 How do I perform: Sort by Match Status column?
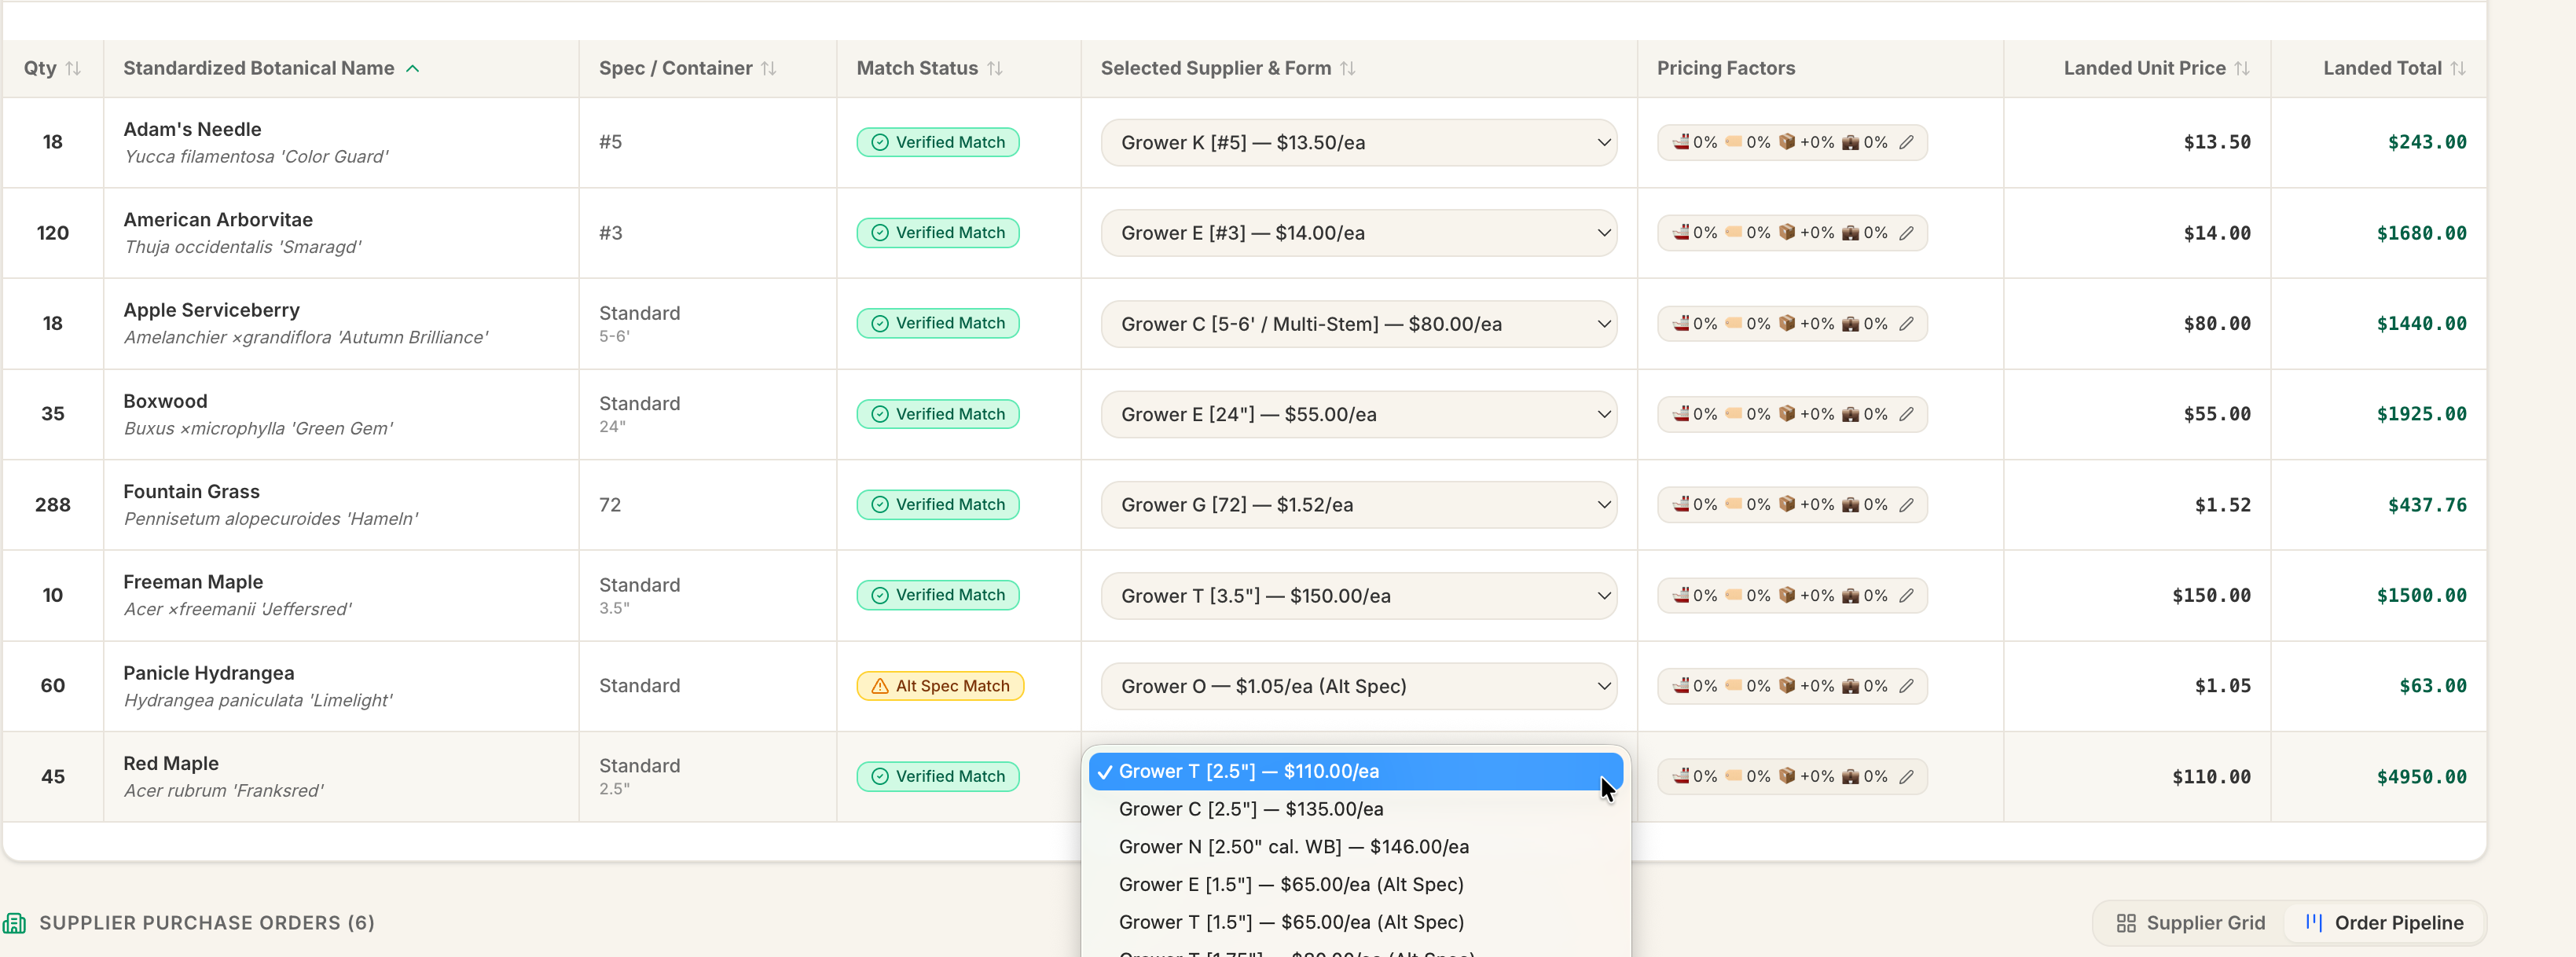coord(994,68)
